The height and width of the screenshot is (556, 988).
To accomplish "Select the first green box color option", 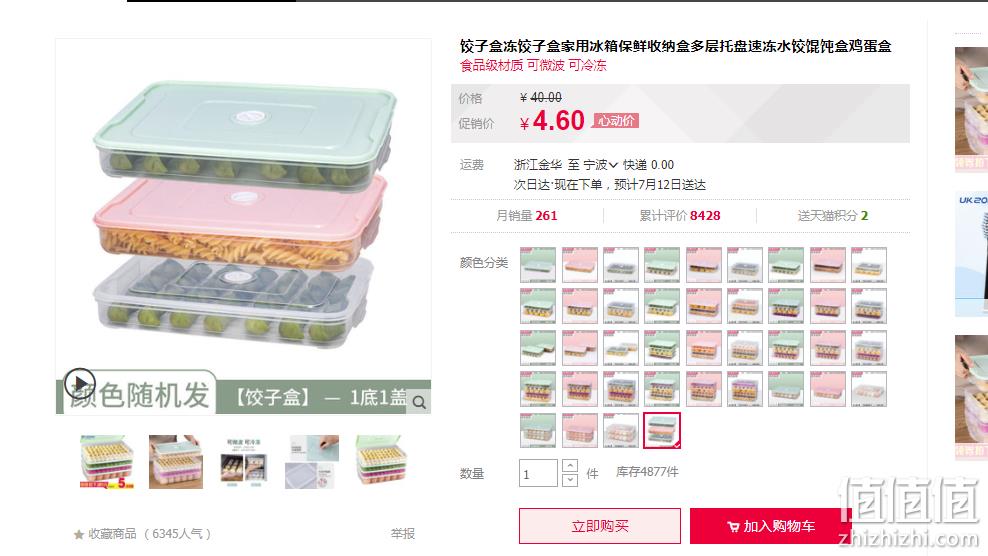I will pos(537,265).
